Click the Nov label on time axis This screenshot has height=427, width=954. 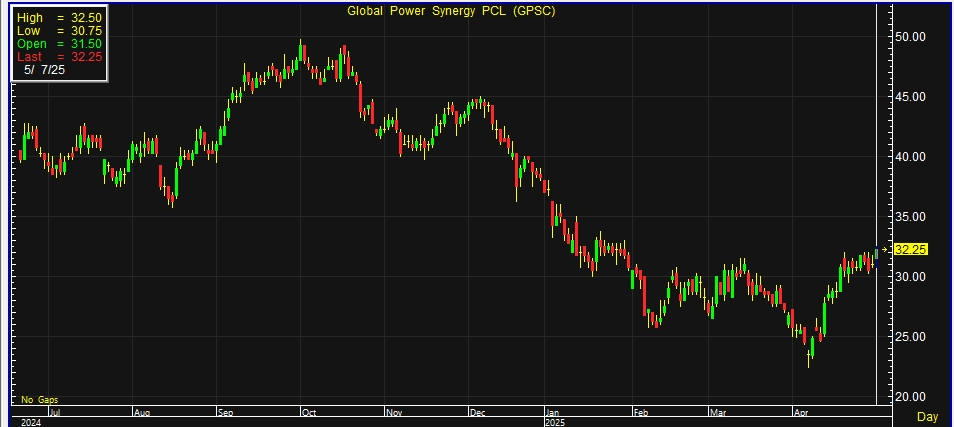coord(394,412)
